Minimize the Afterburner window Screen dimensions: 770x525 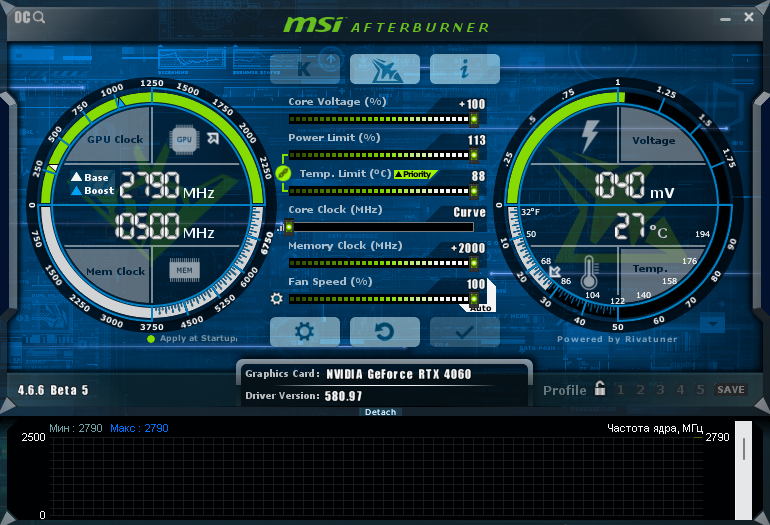725,19
